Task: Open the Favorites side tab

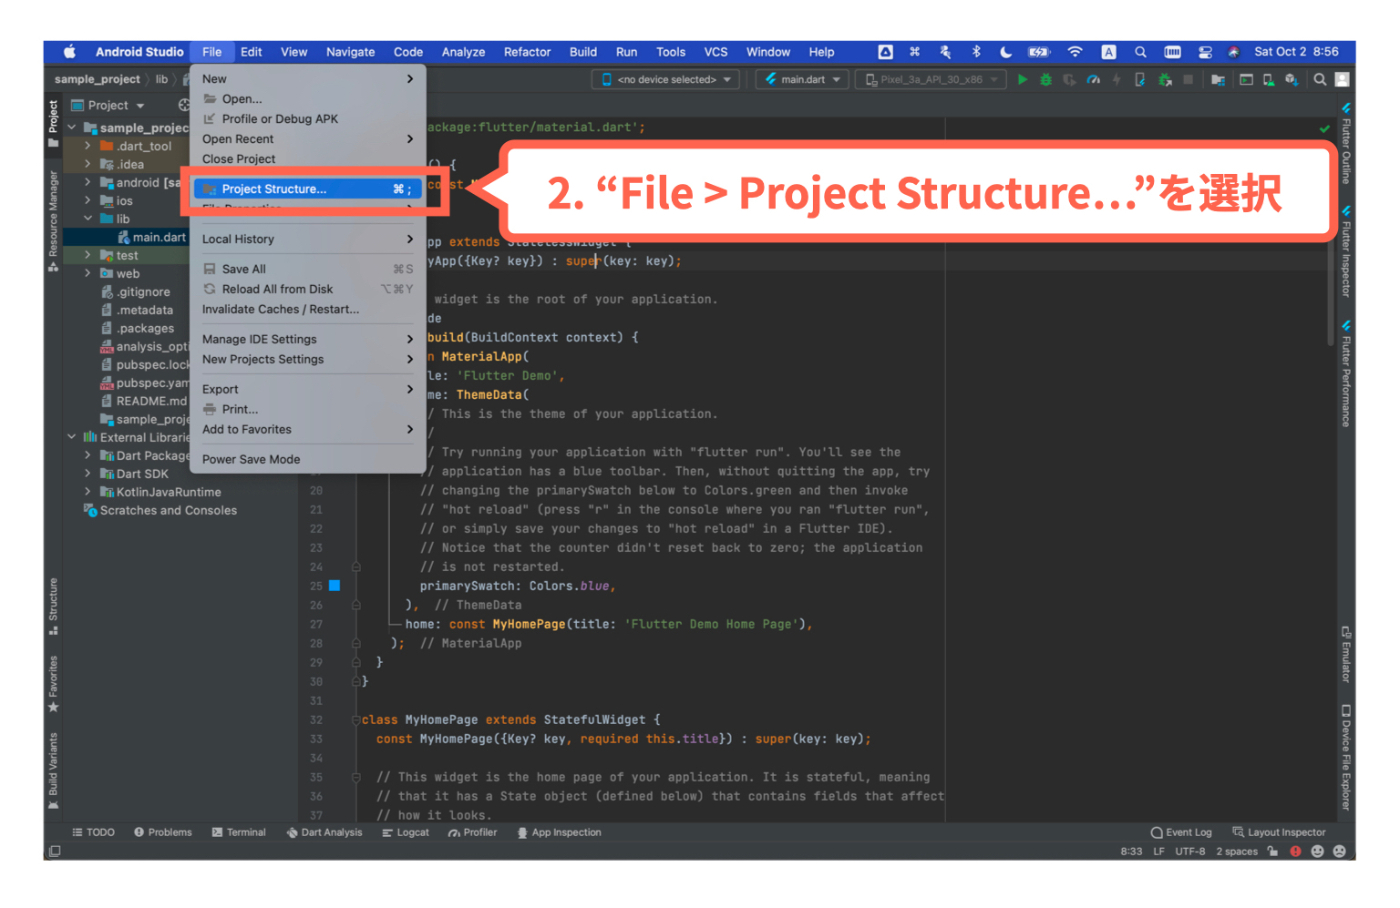Action: [x=53, y=684]
